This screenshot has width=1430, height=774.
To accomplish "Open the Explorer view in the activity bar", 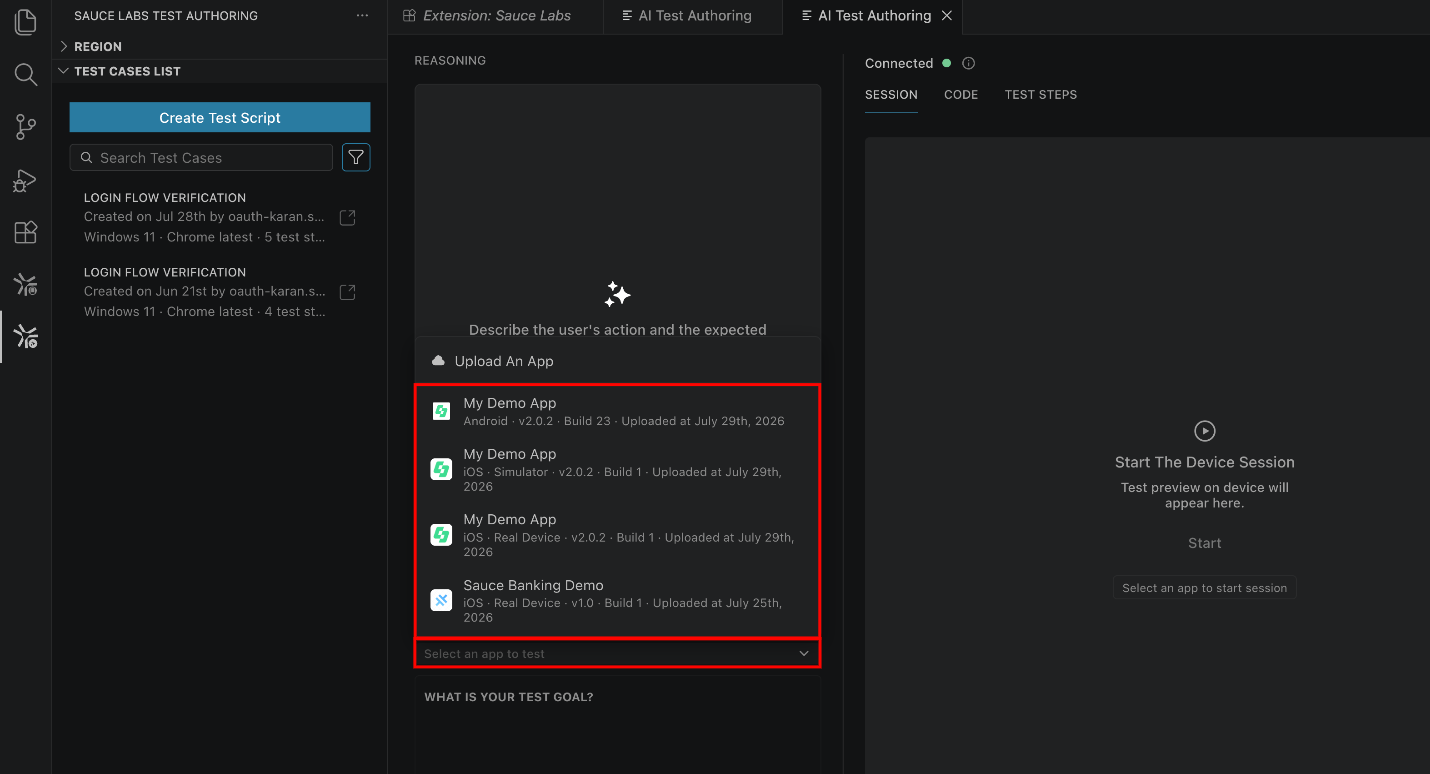I will pos(26,22).
